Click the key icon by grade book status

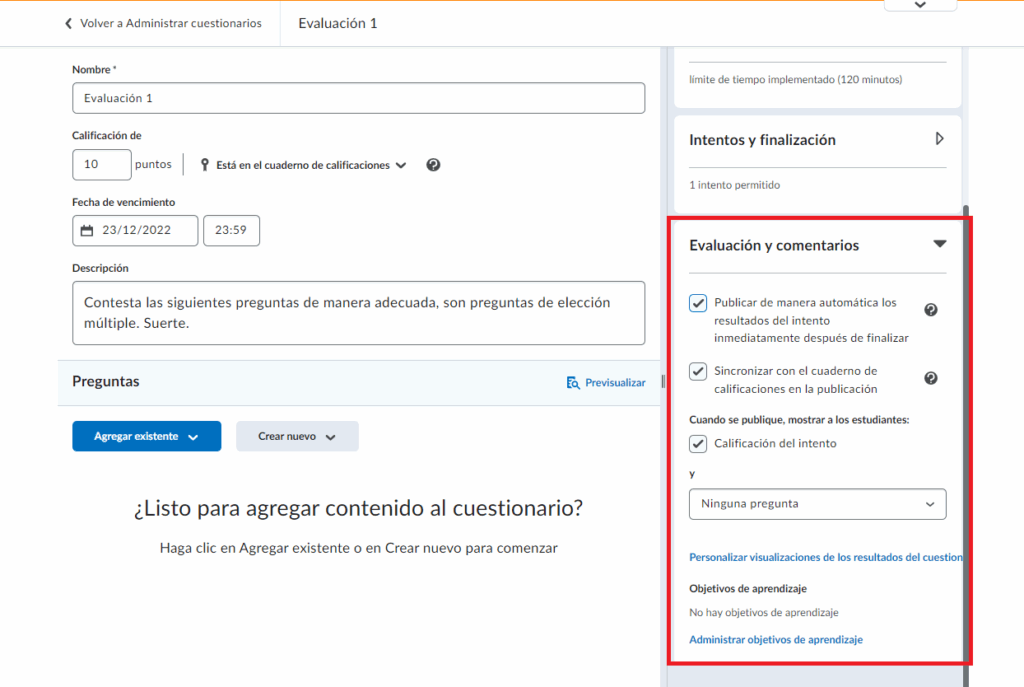(205, 165)
